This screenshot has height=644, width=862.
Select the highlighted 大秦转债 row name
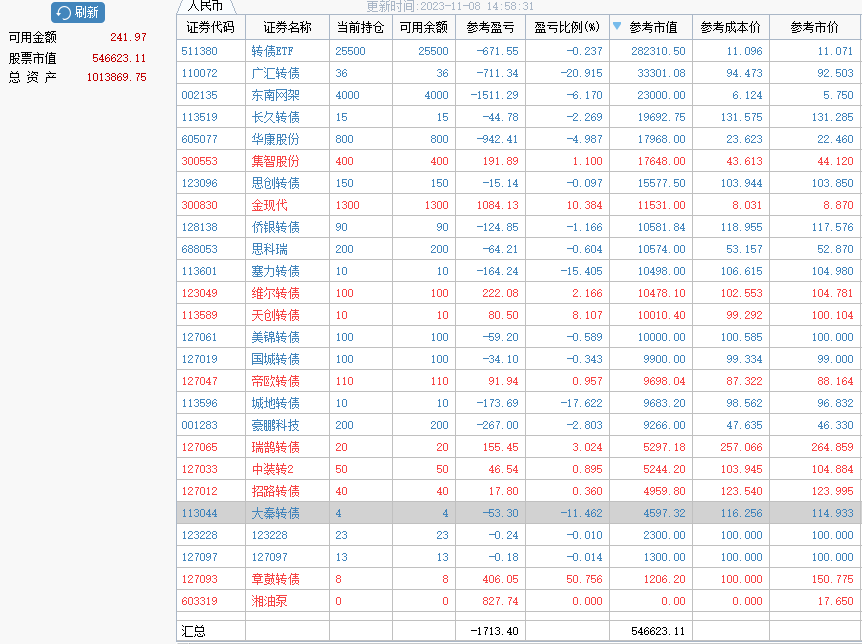tap(275, 513)
